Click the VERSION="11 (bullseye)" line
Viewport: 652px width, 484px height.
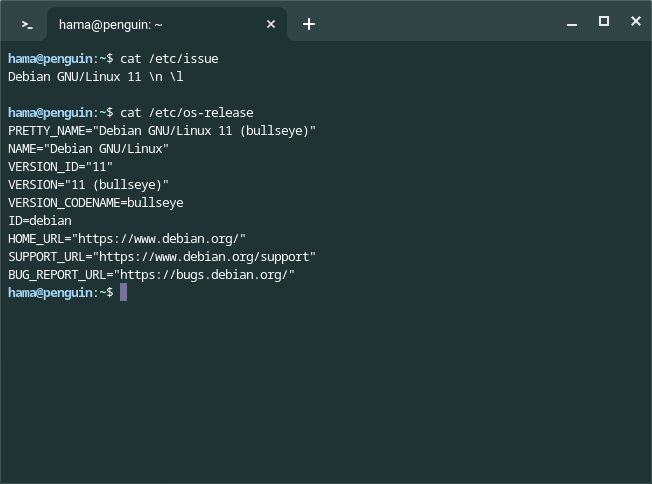[x=89, y=185]
